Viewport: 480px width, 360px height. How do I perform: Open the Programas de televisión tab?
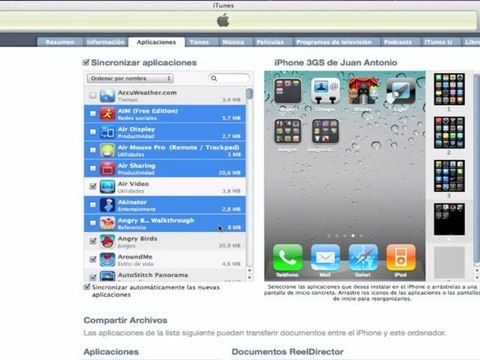[x=334, y=42]
